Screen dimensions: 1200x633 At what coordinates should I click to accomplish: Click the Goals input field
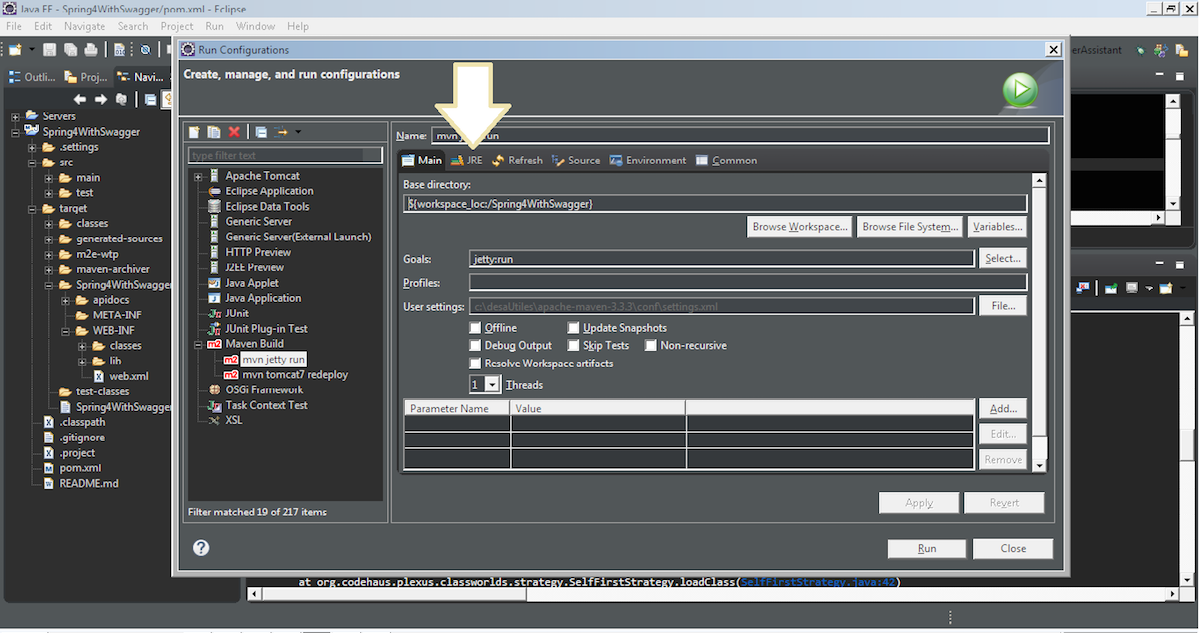pos(721,258)
